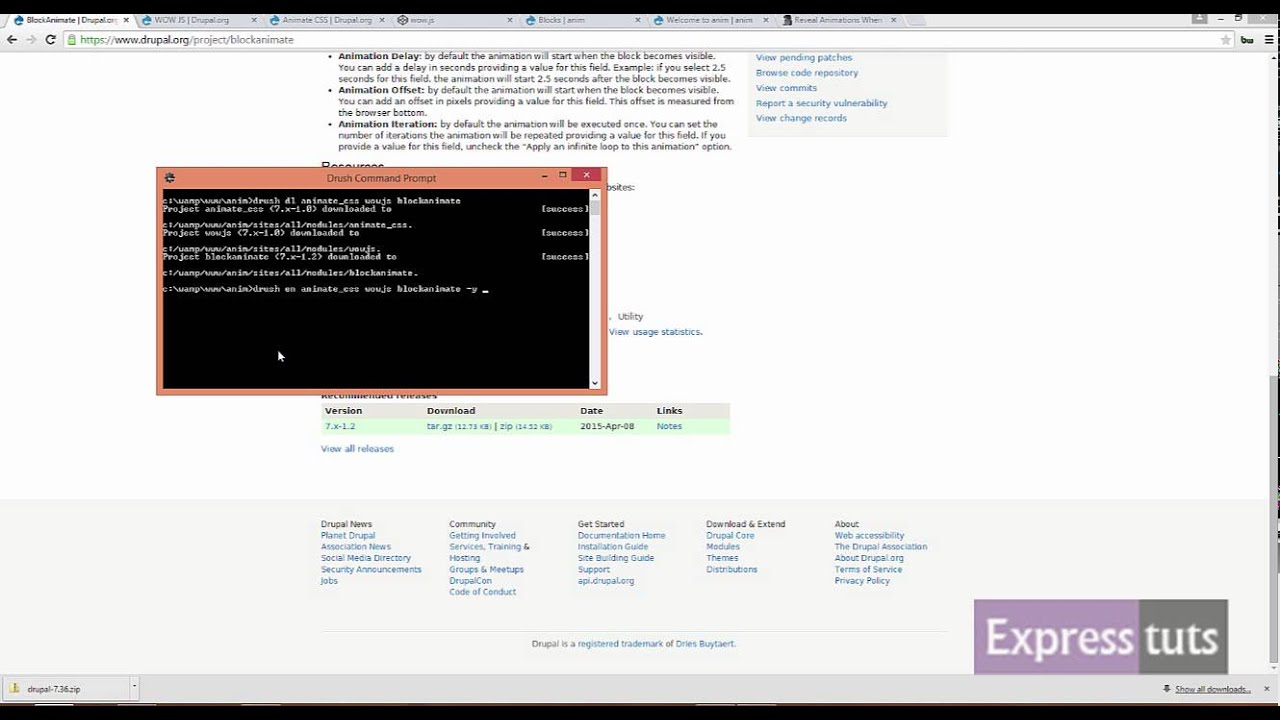Open Code of Conduct footer link
The width and height of the screenshot is (1280, 720).
(482, 592)
